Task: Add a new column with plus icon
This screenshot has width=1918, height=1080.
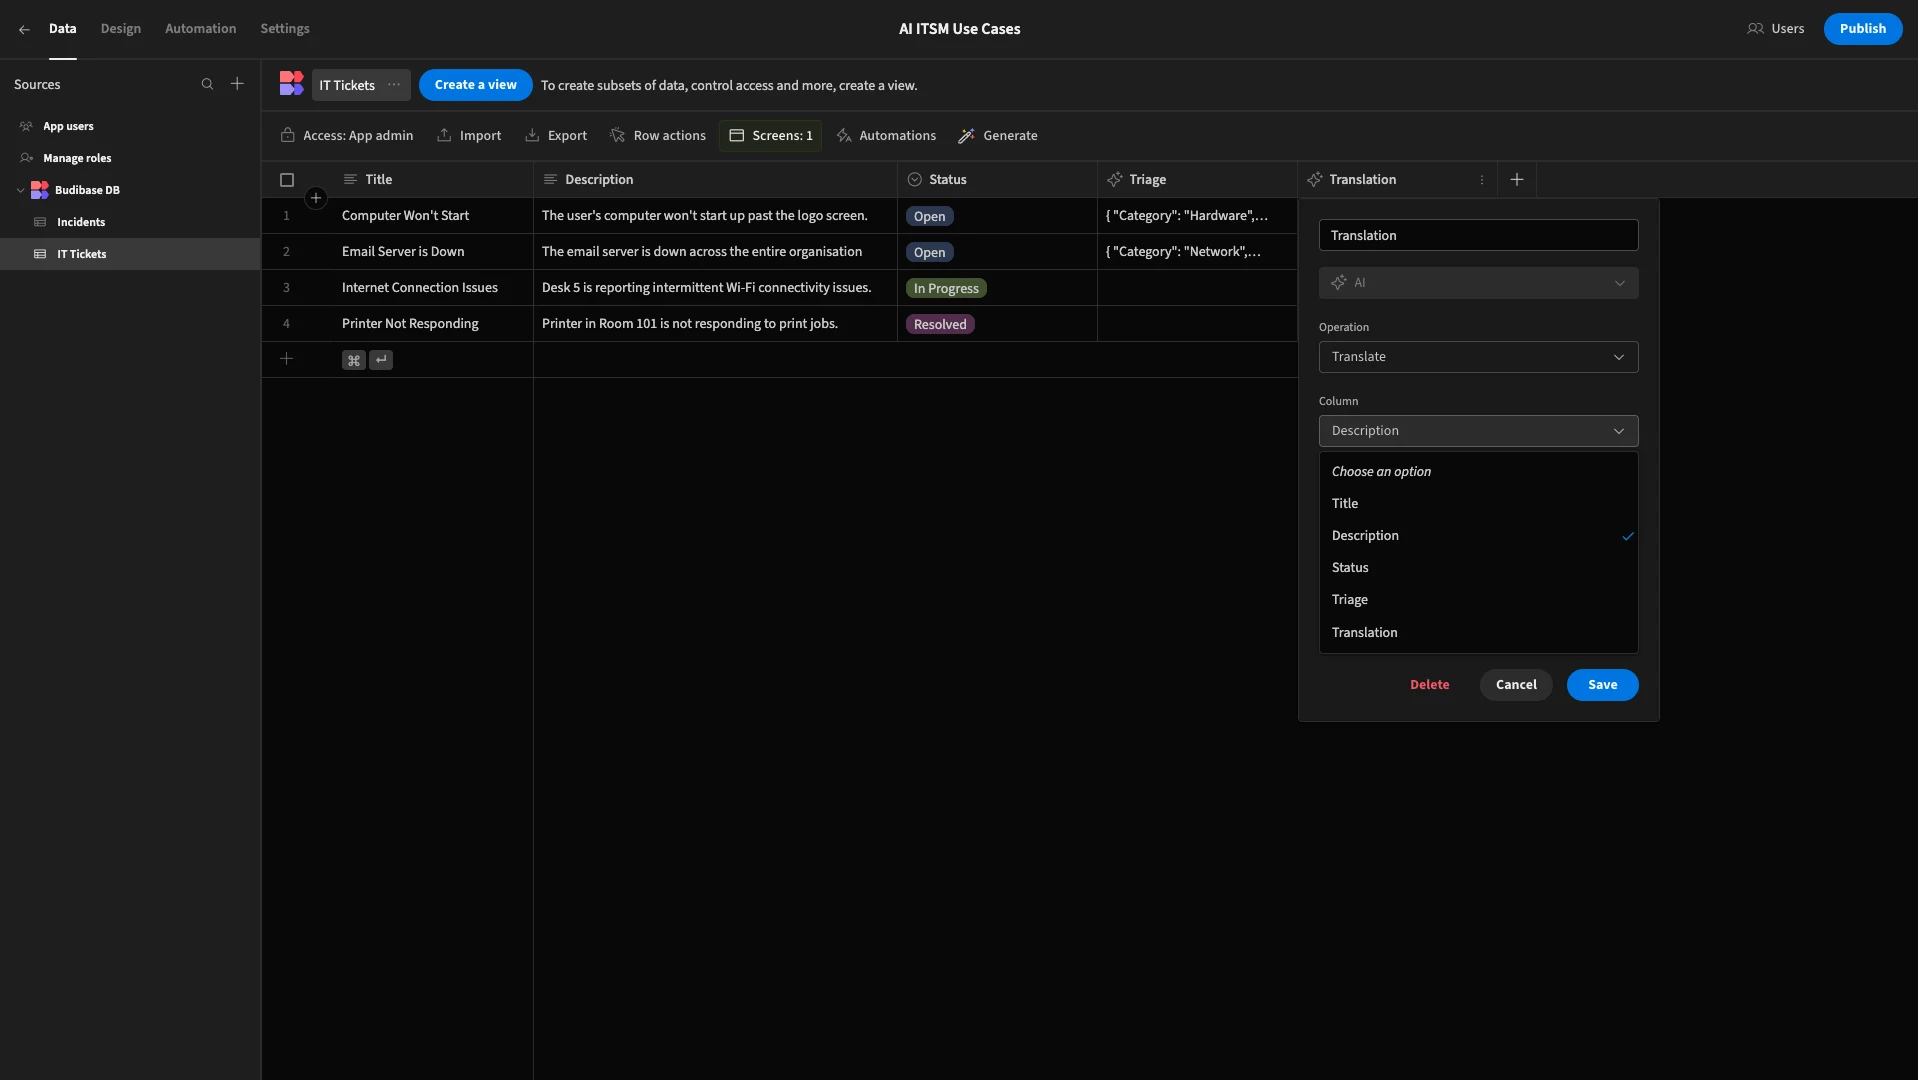Action: pyautogui.click(x=1517, y=179)
